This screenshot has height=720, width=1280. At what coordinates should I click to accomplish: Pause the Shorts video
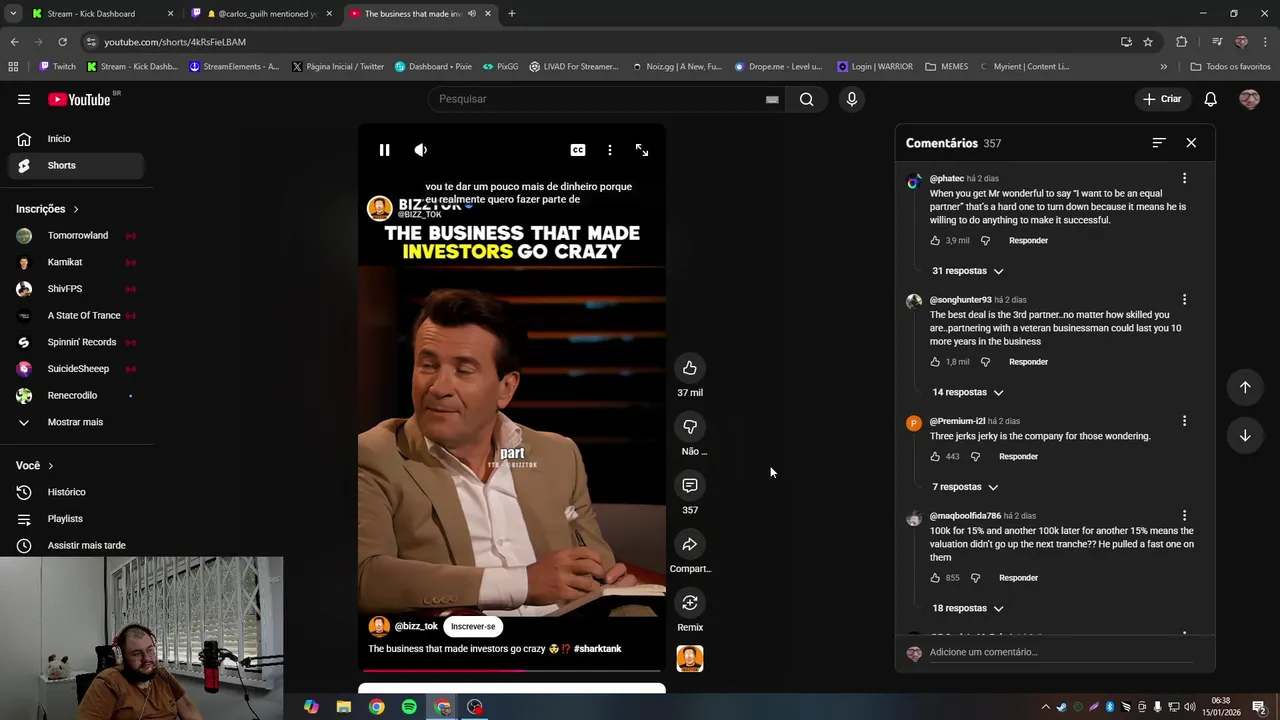(384, 150)
